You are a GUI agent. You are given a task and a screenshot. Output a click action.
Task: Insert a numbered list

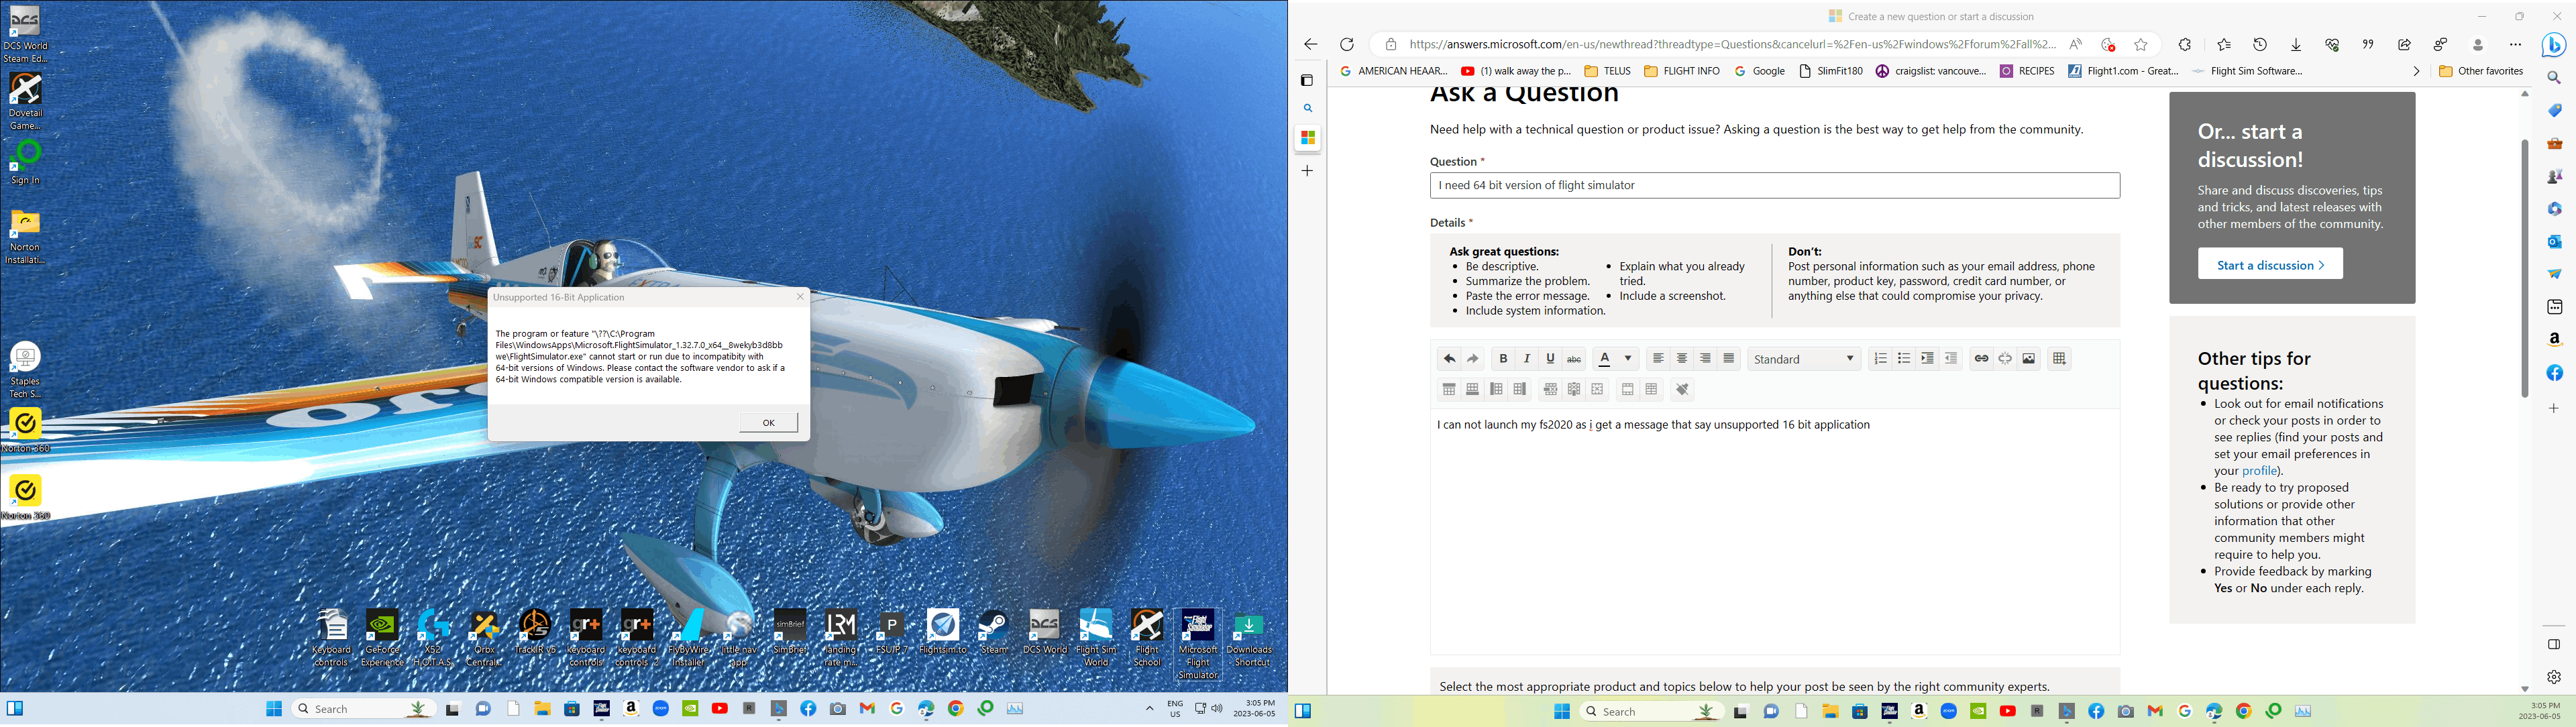[1880, 359]
